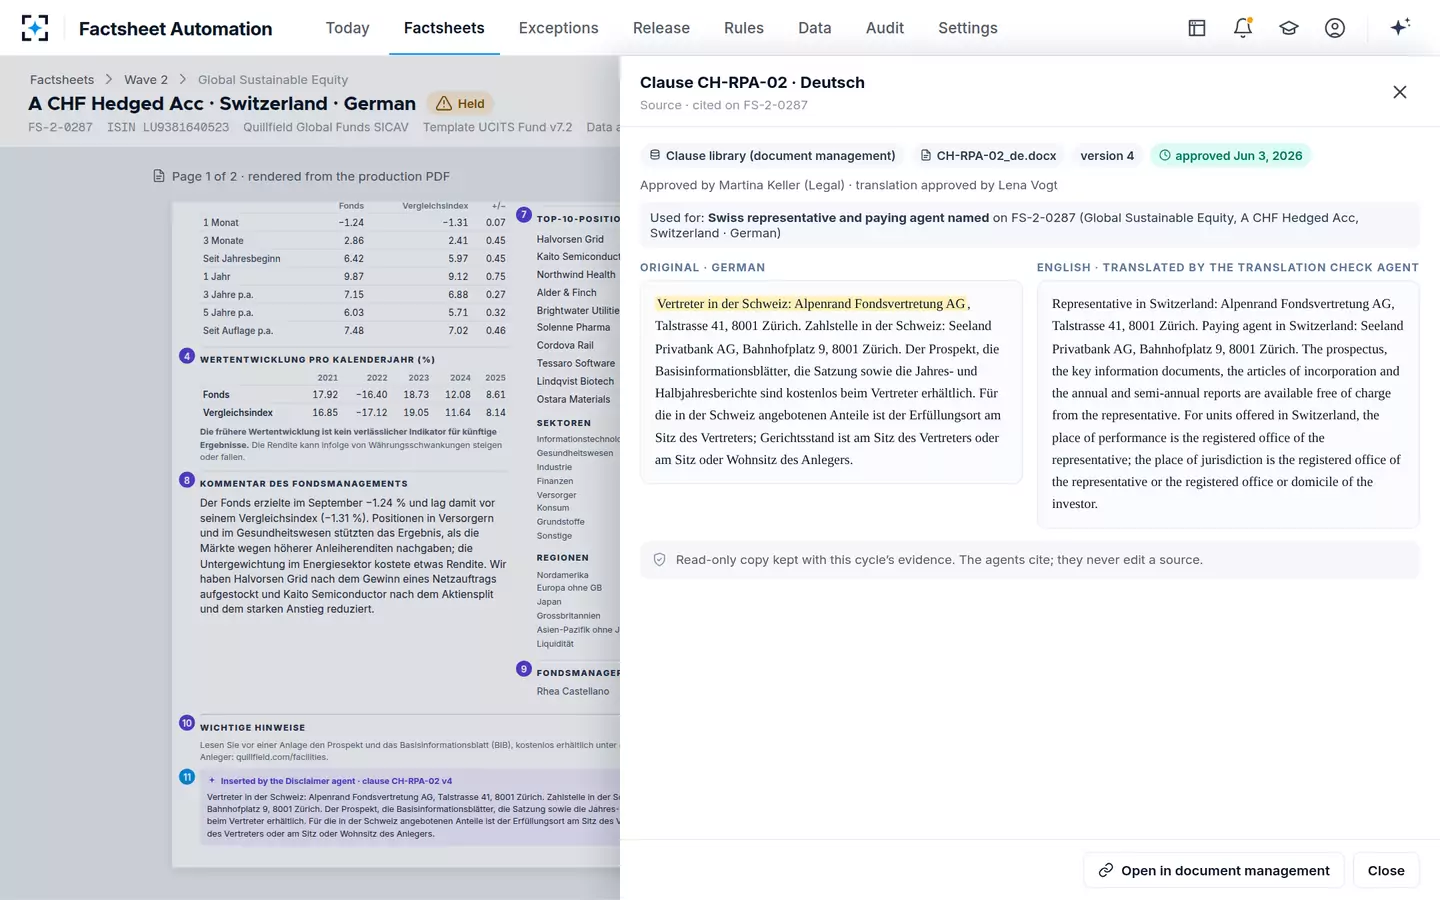Click the highlighted Vertreter in der Schweiz text

tap(811, 304)
